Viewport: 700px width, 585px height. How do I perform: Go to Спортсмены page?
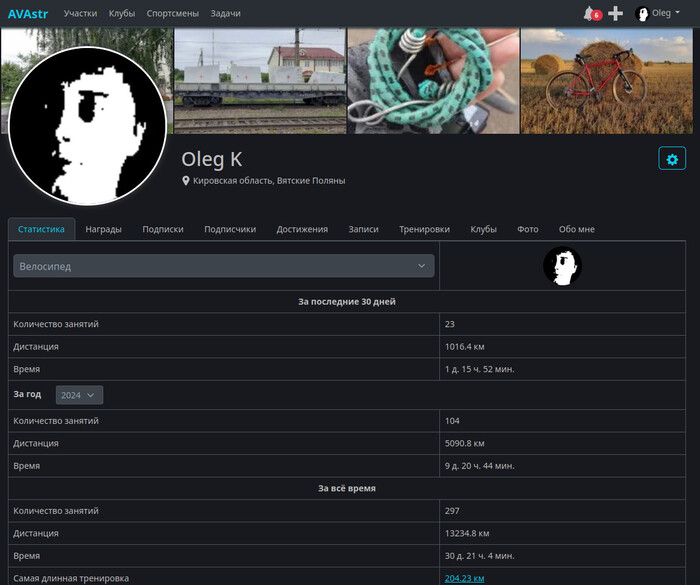tap(173, 13)
